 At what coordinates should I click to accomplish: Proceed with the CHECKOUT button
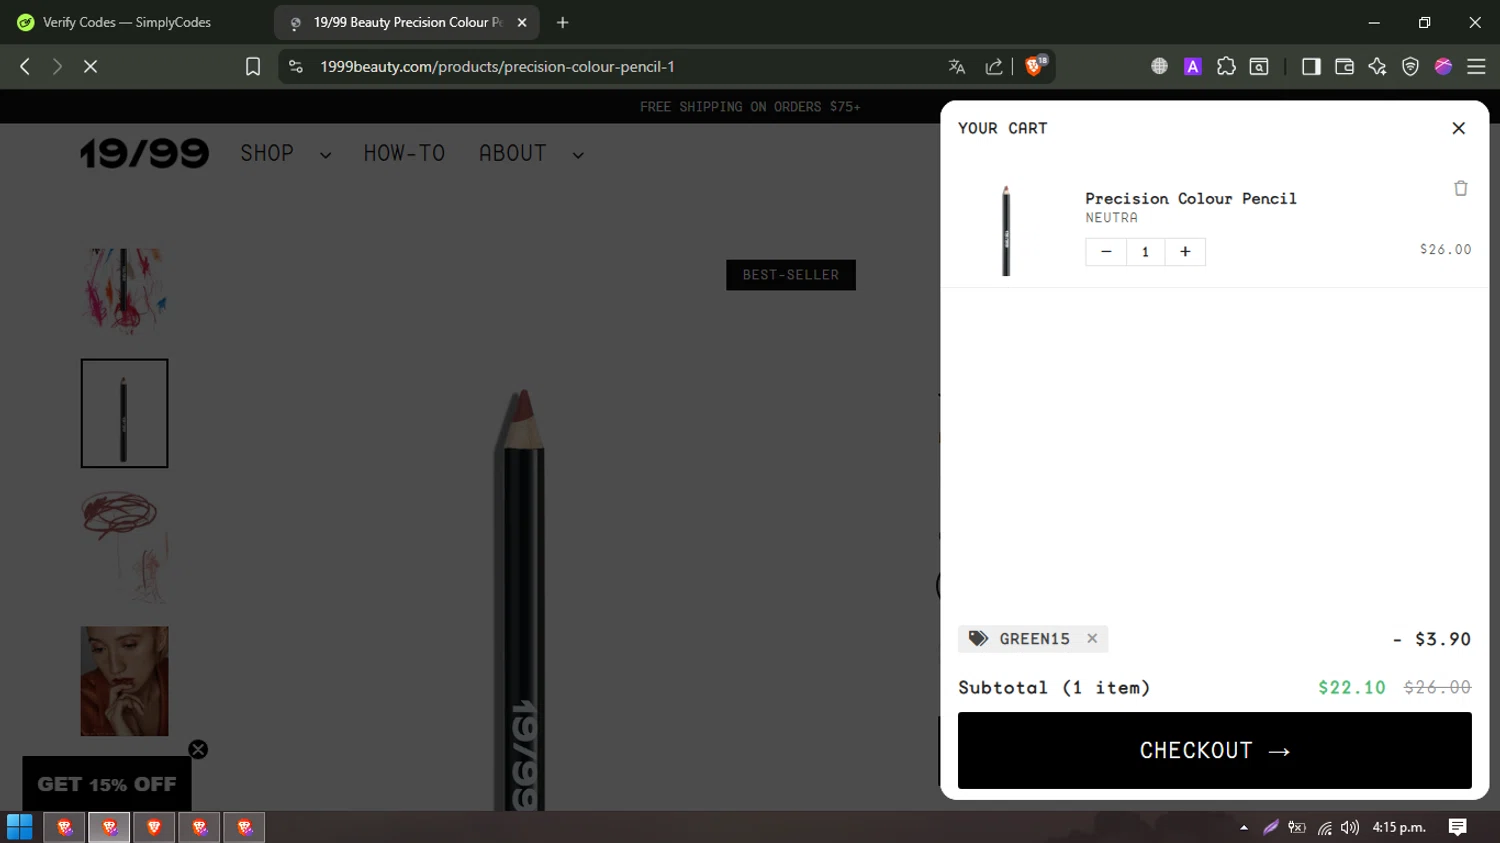click(1214, 750)
